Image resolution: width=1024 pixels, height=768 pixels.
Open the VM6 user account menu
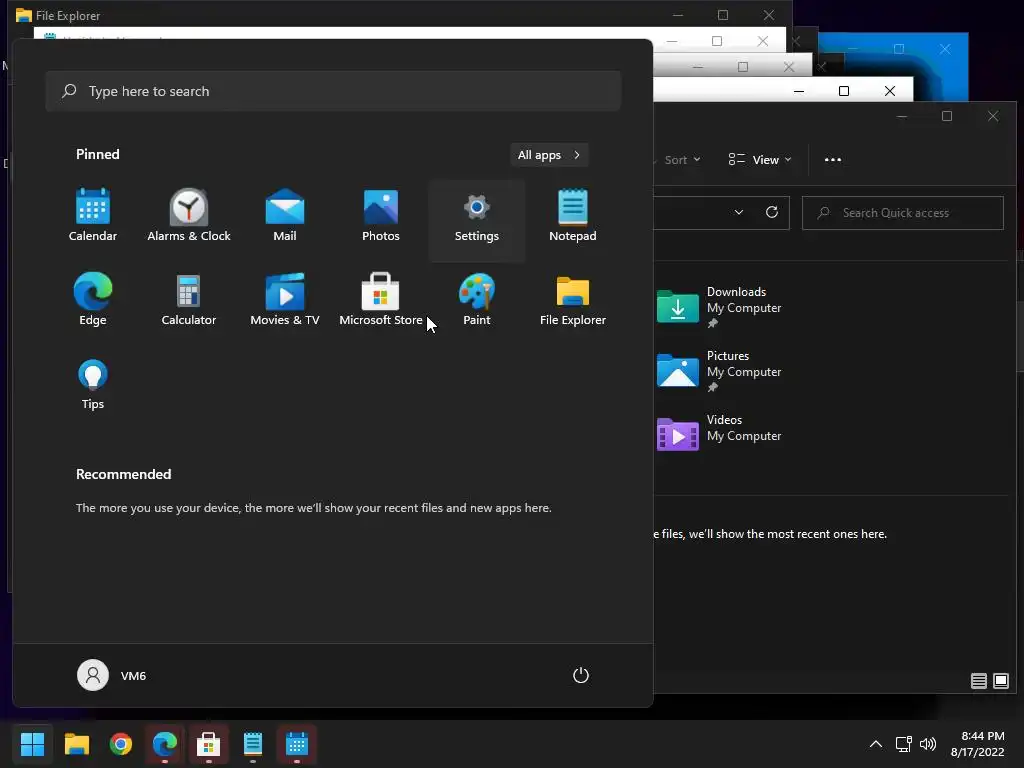(112, 675)
